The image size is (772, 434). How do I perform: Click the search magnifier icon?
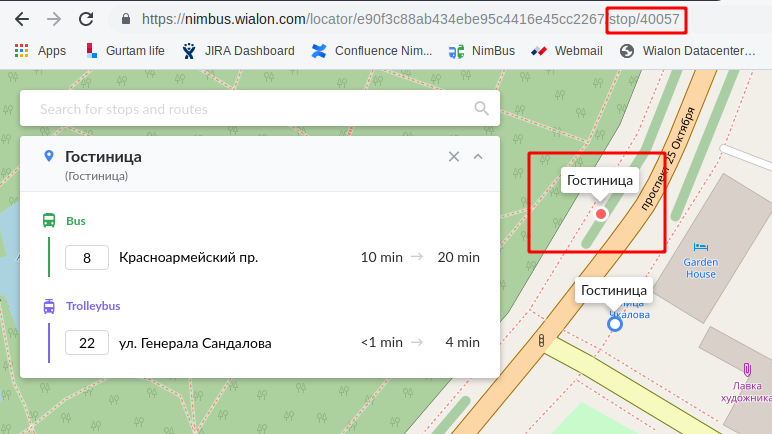[481, 109]
